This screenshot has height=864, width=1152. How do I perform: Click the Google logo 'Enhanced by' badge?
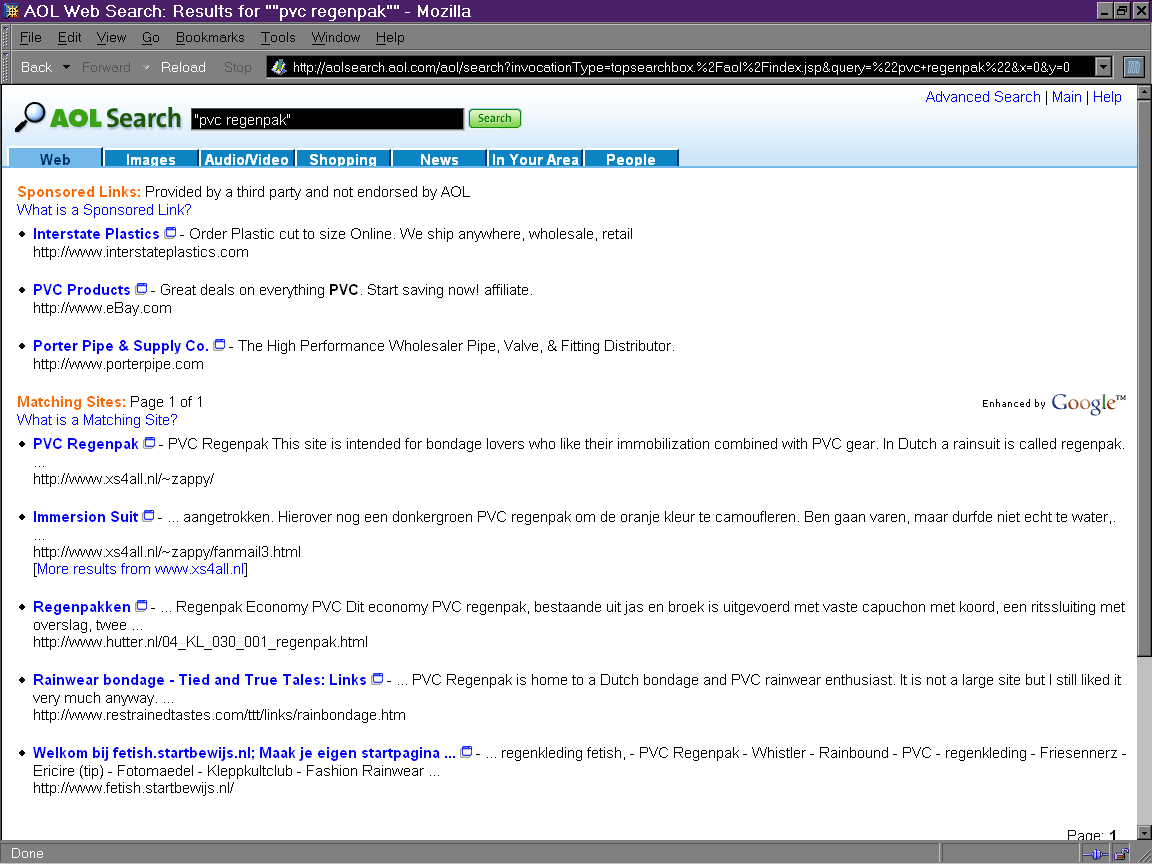pos(1054,403)
